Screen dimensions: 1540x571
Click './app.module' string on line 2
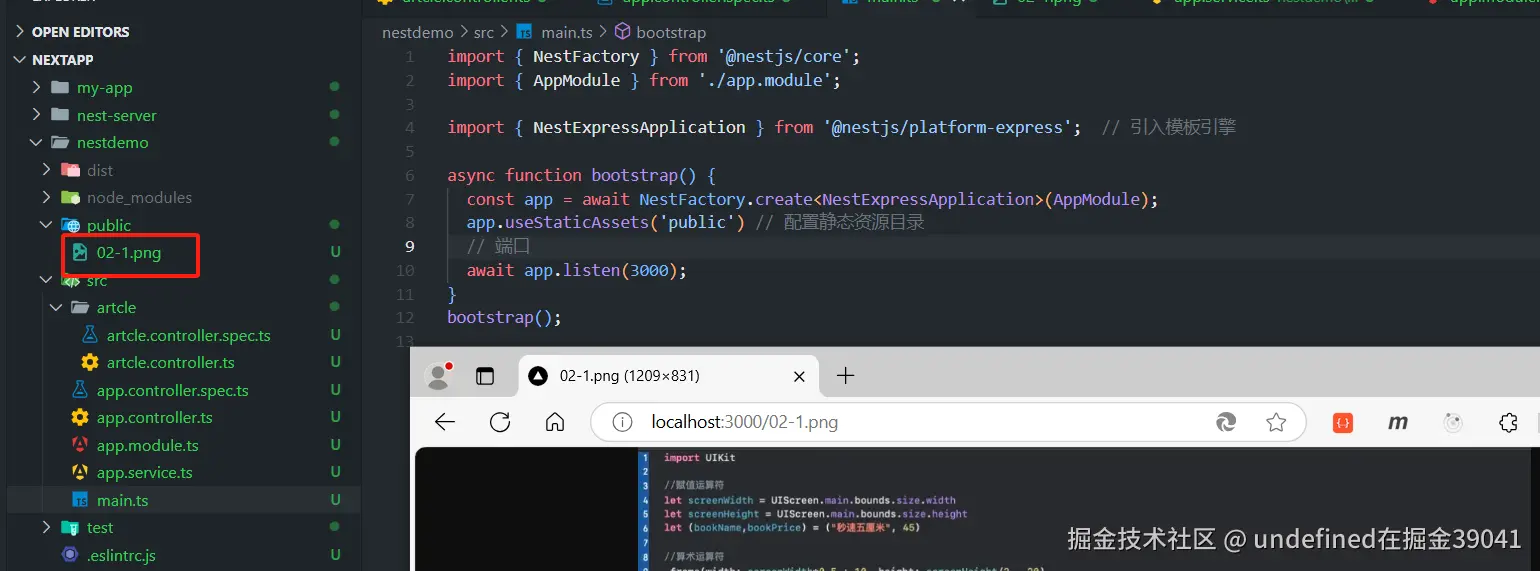[x=764, y=80]
